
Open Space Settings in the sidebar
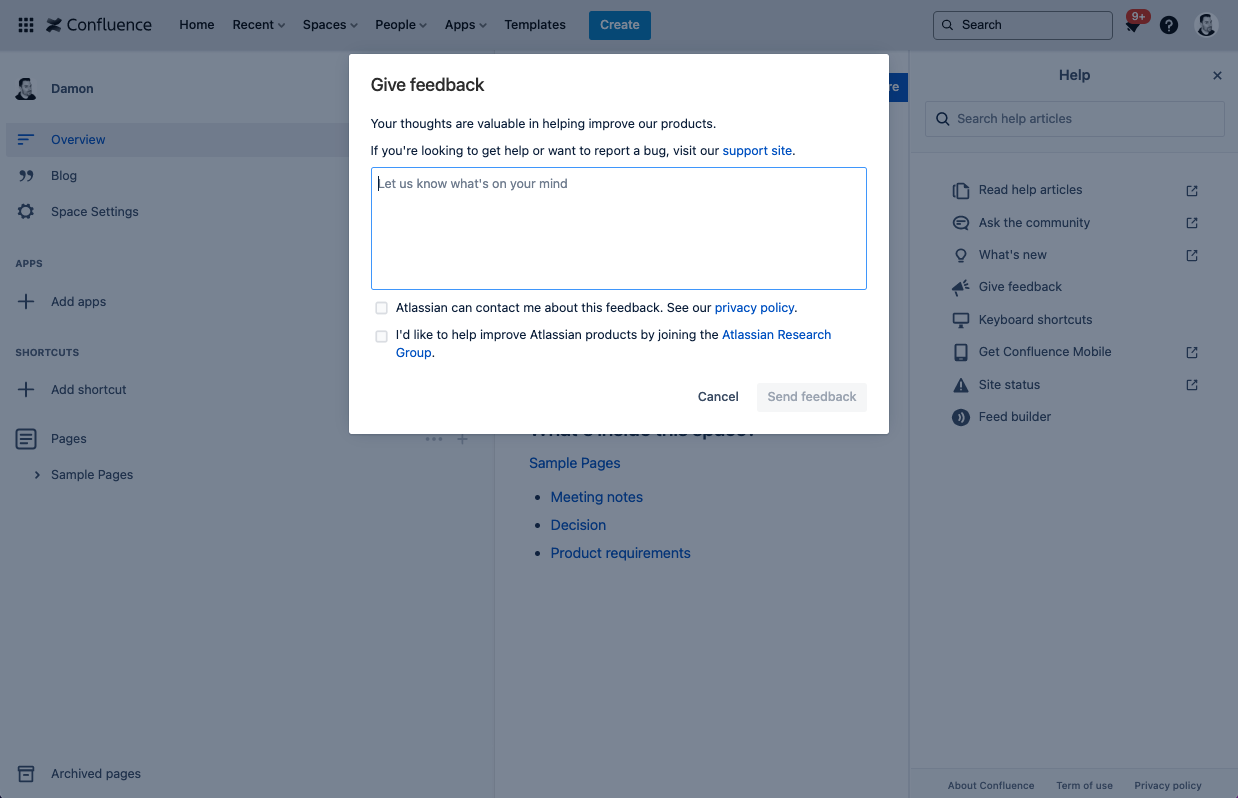point(95,212)
